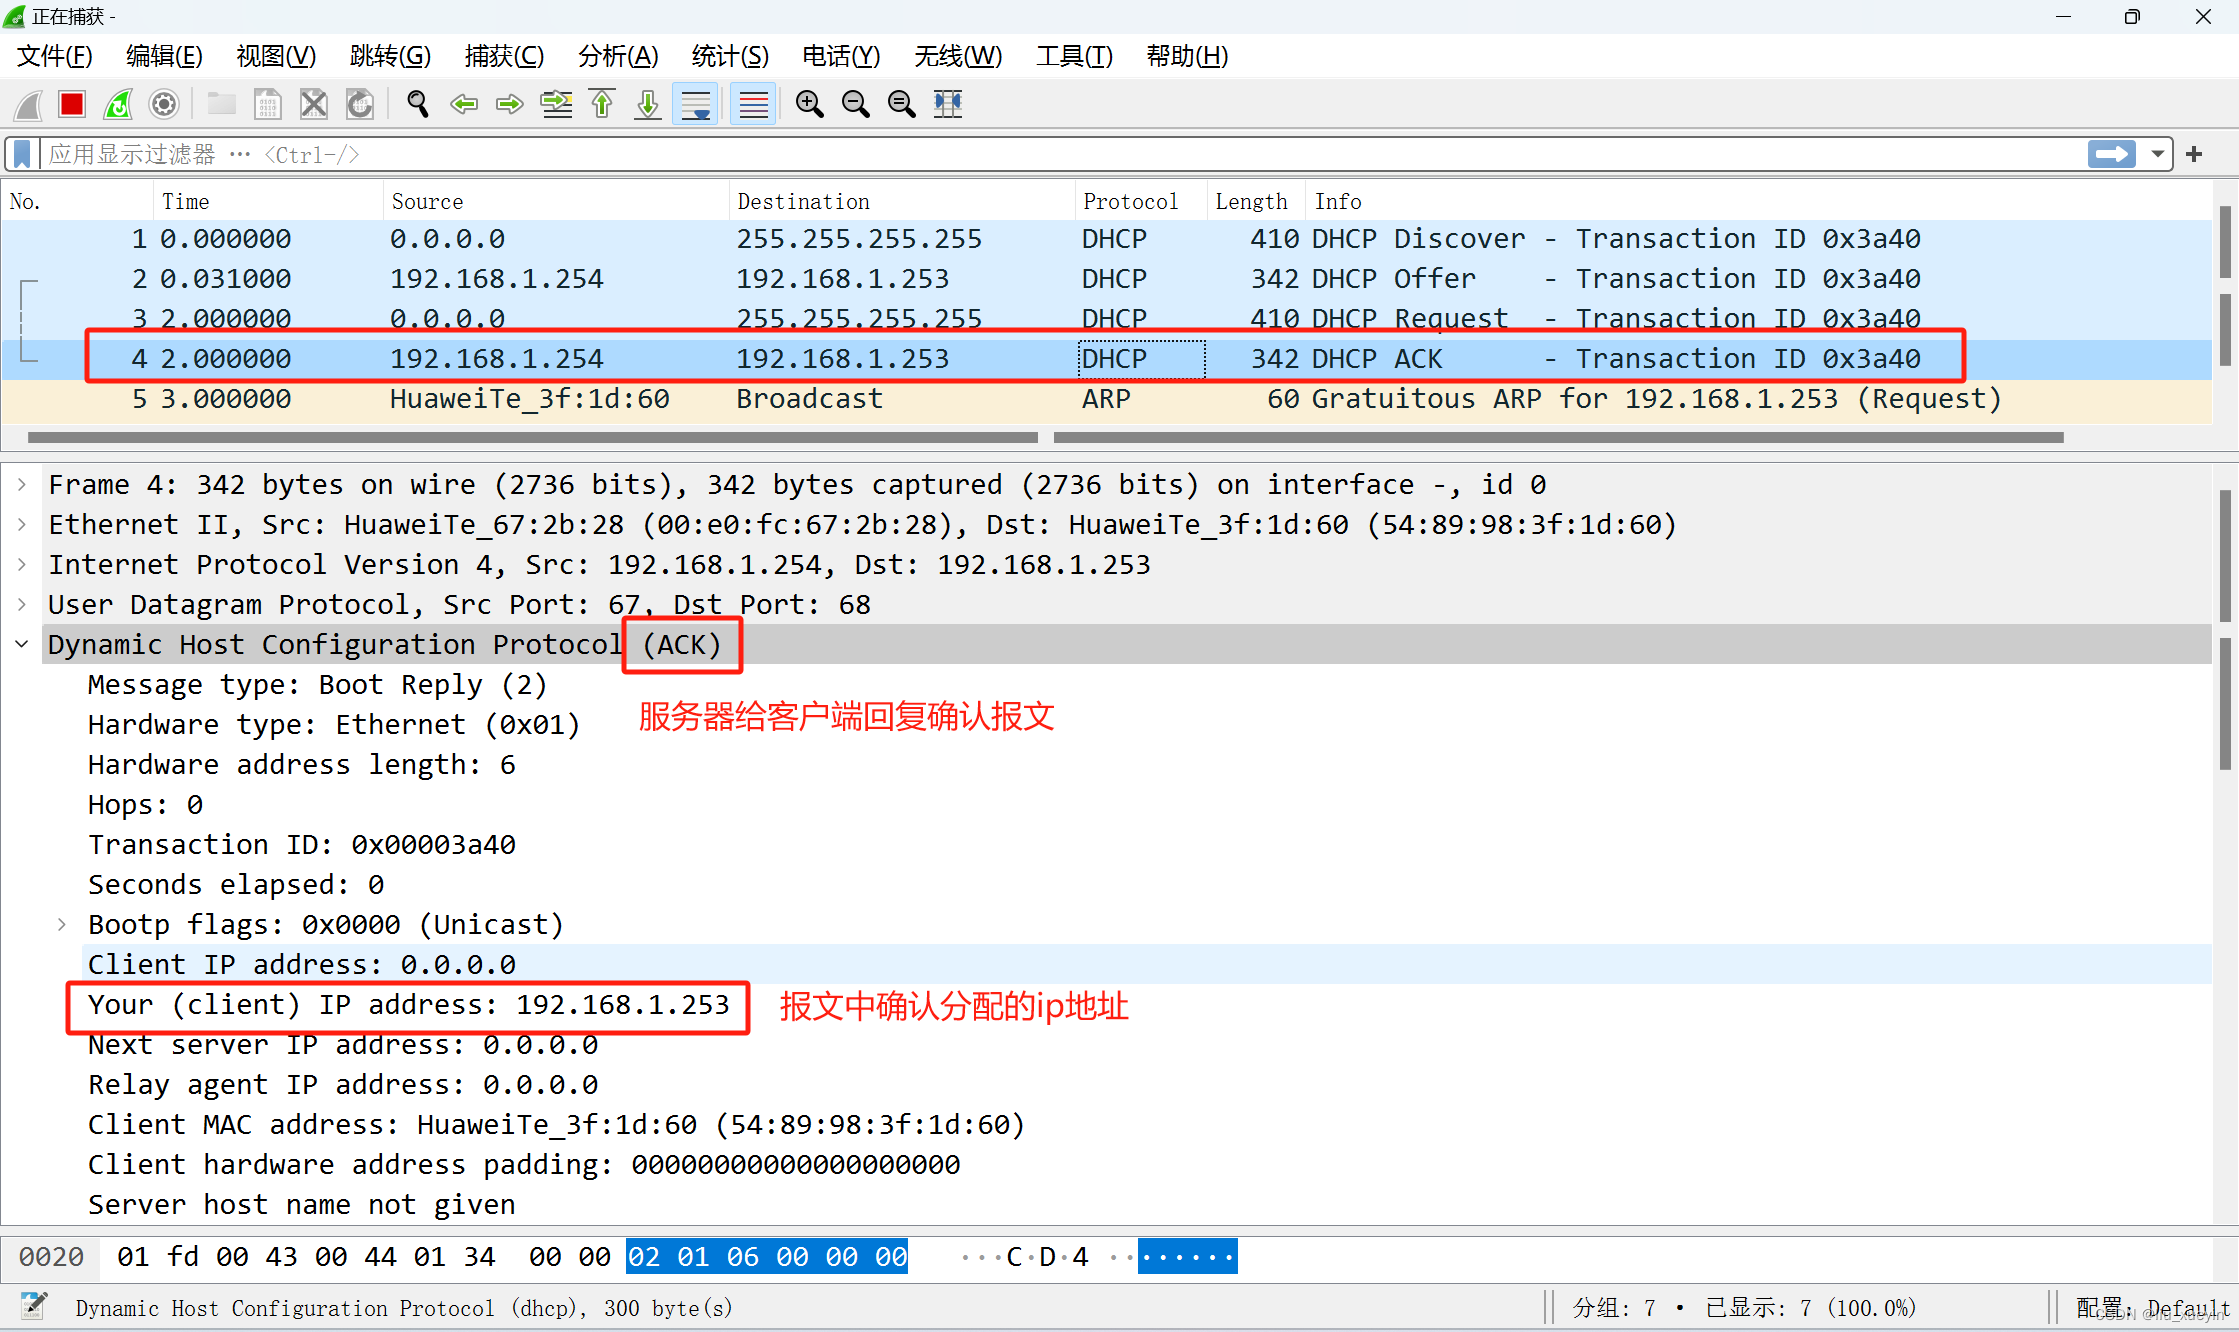Click resize columns icon
The width and height of the screenshot is (2239, 1332).
coord(948,104)
